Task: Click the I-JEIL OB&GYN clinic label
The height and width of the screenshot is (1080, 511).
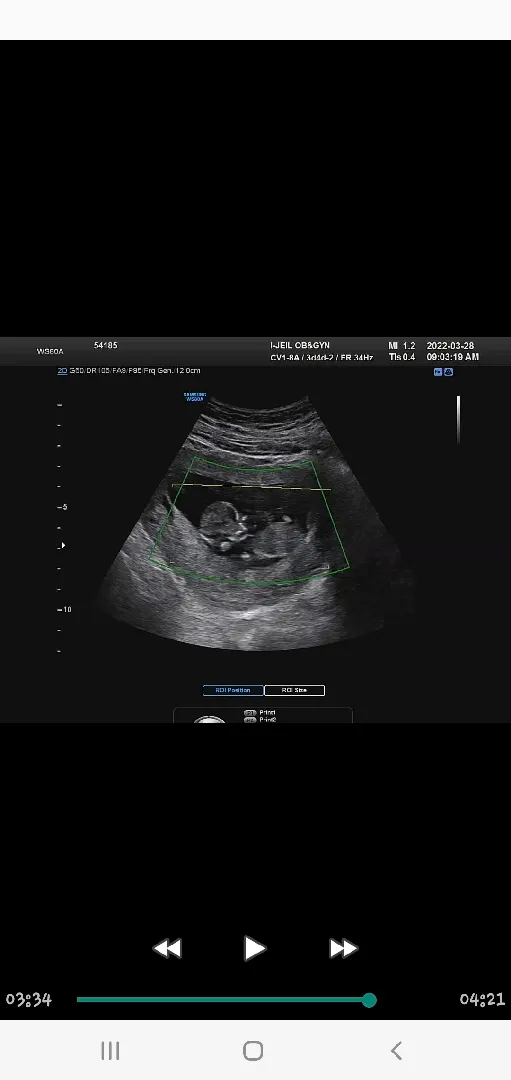Action: 300,346
